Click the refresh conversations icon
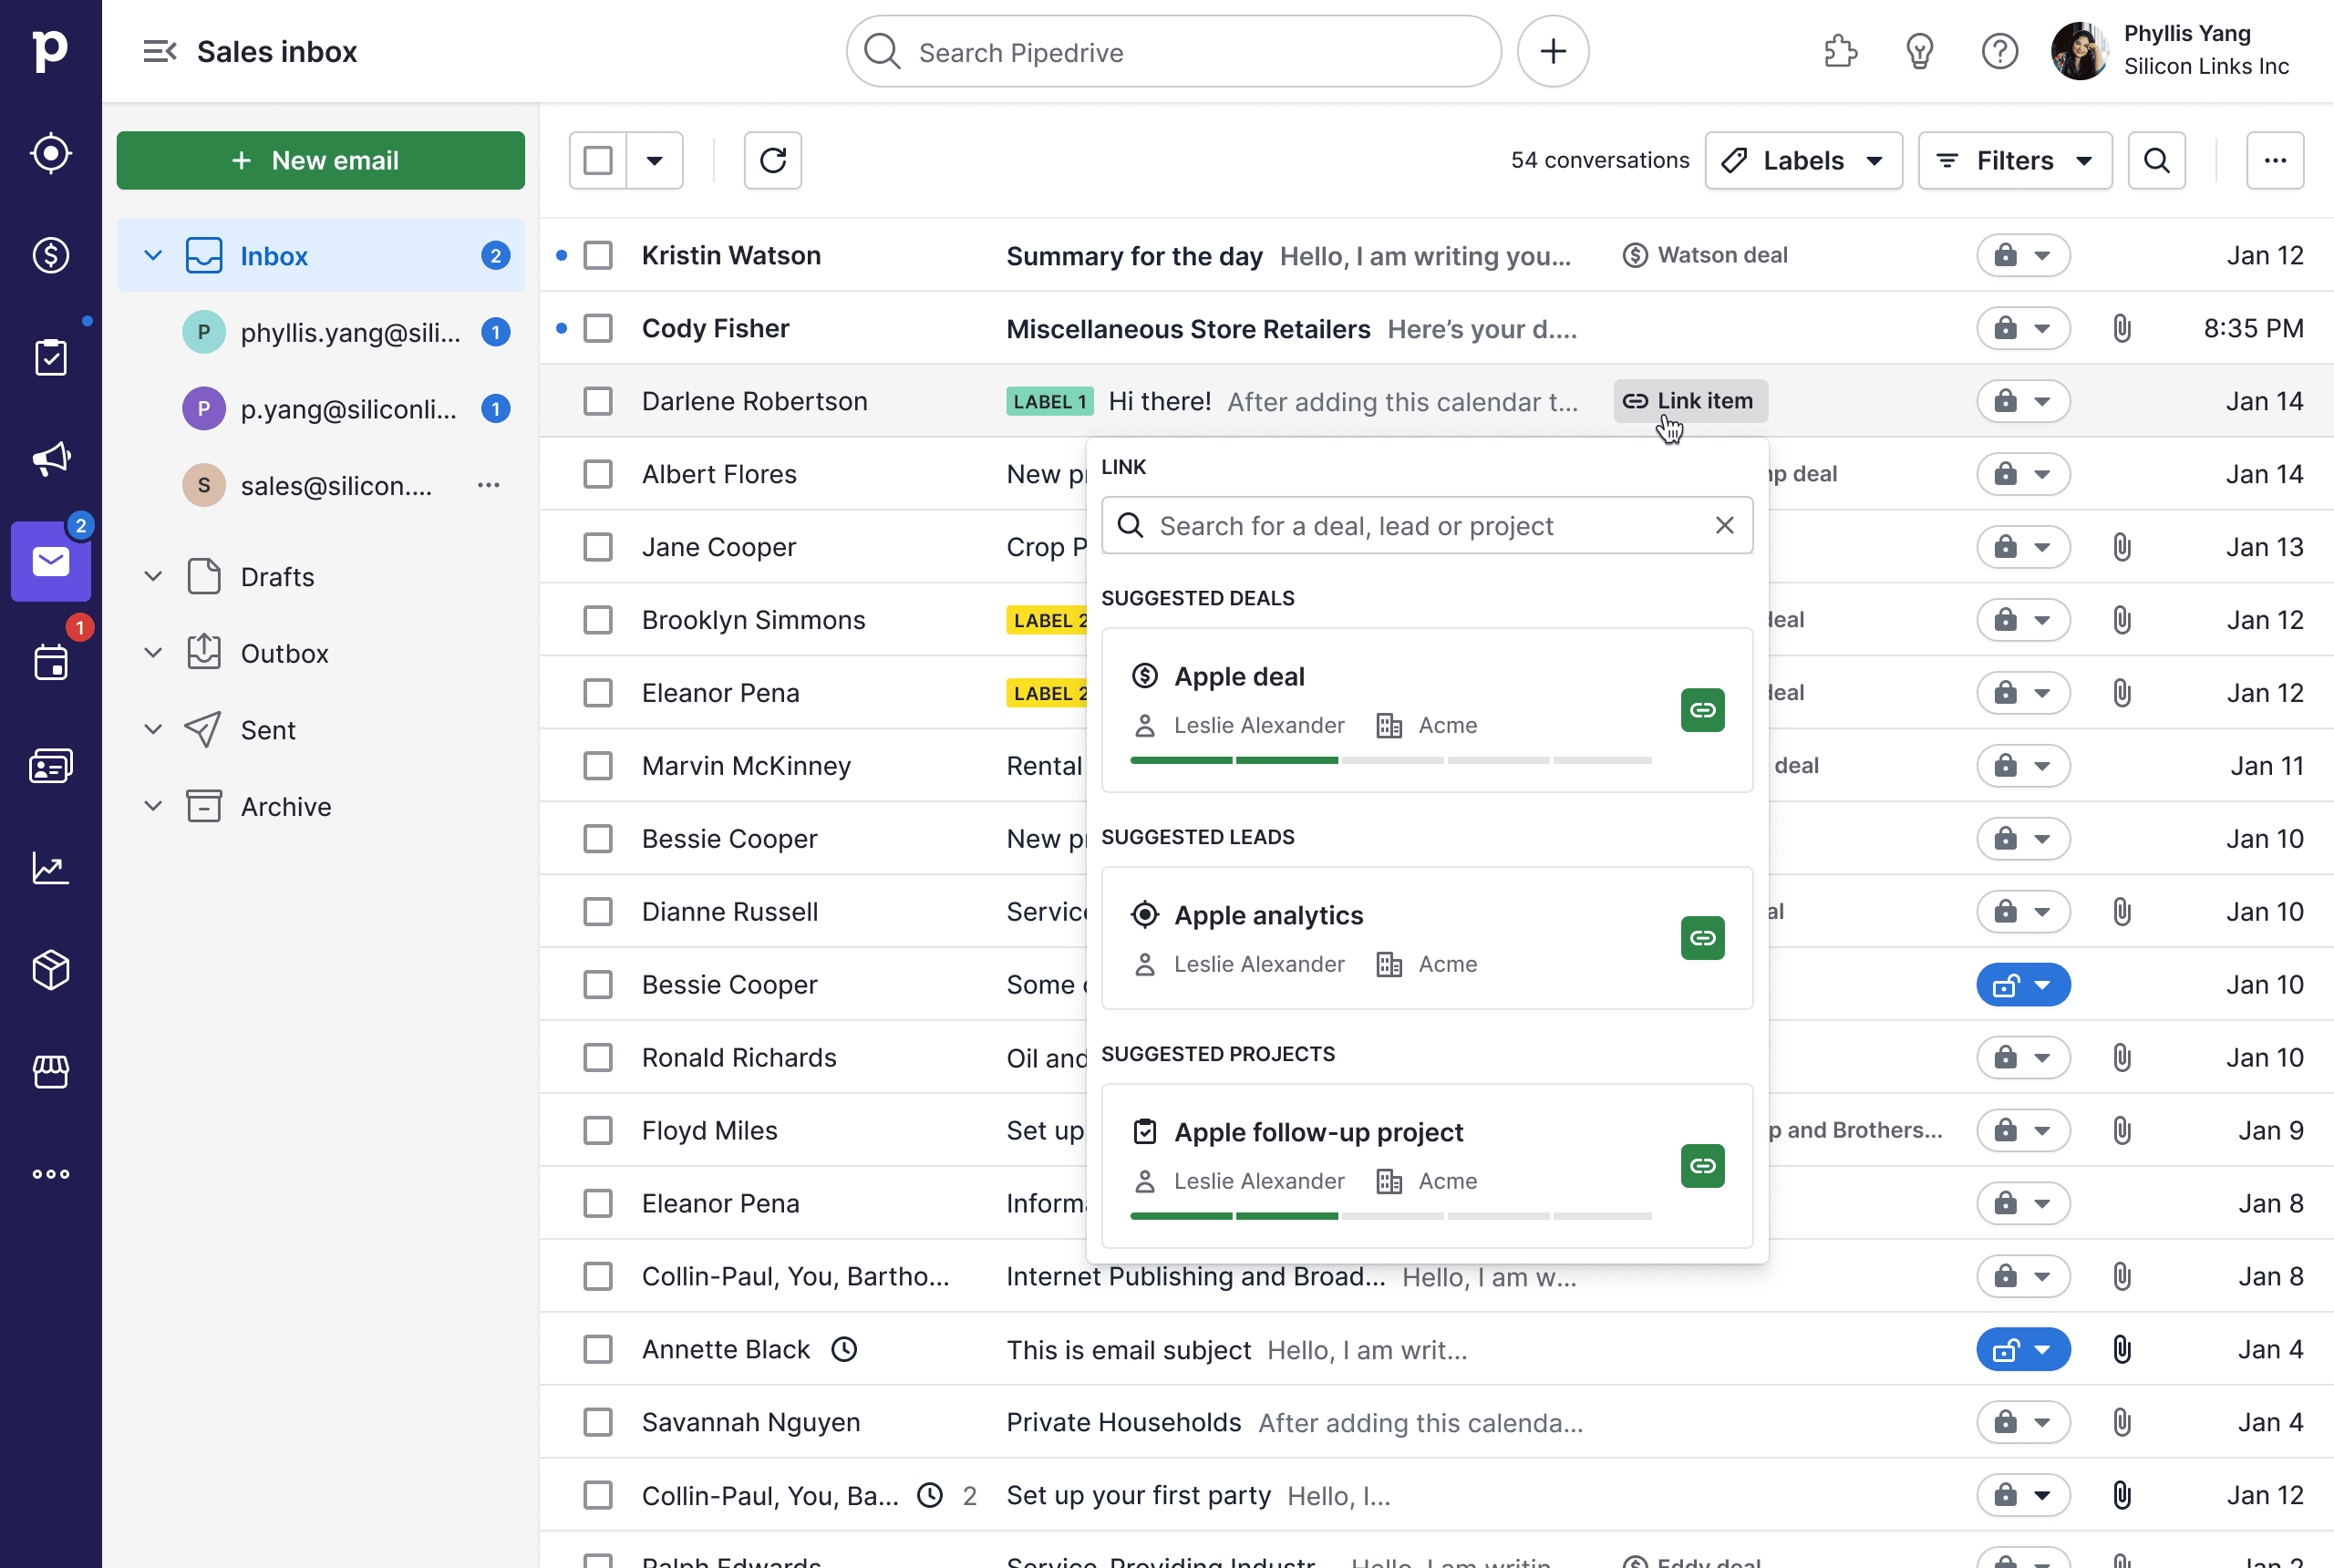The height and width of the screenshot is (1568, 2334). (x=771, y=160)
